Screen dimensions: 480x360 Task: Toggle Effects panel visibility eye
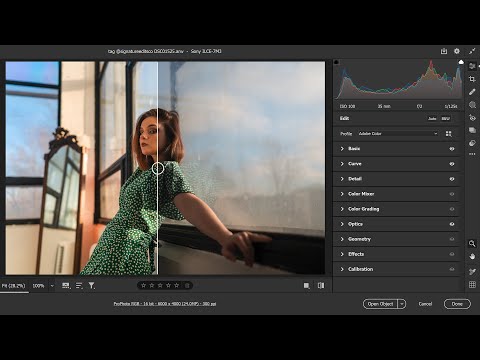coord(452,254)
